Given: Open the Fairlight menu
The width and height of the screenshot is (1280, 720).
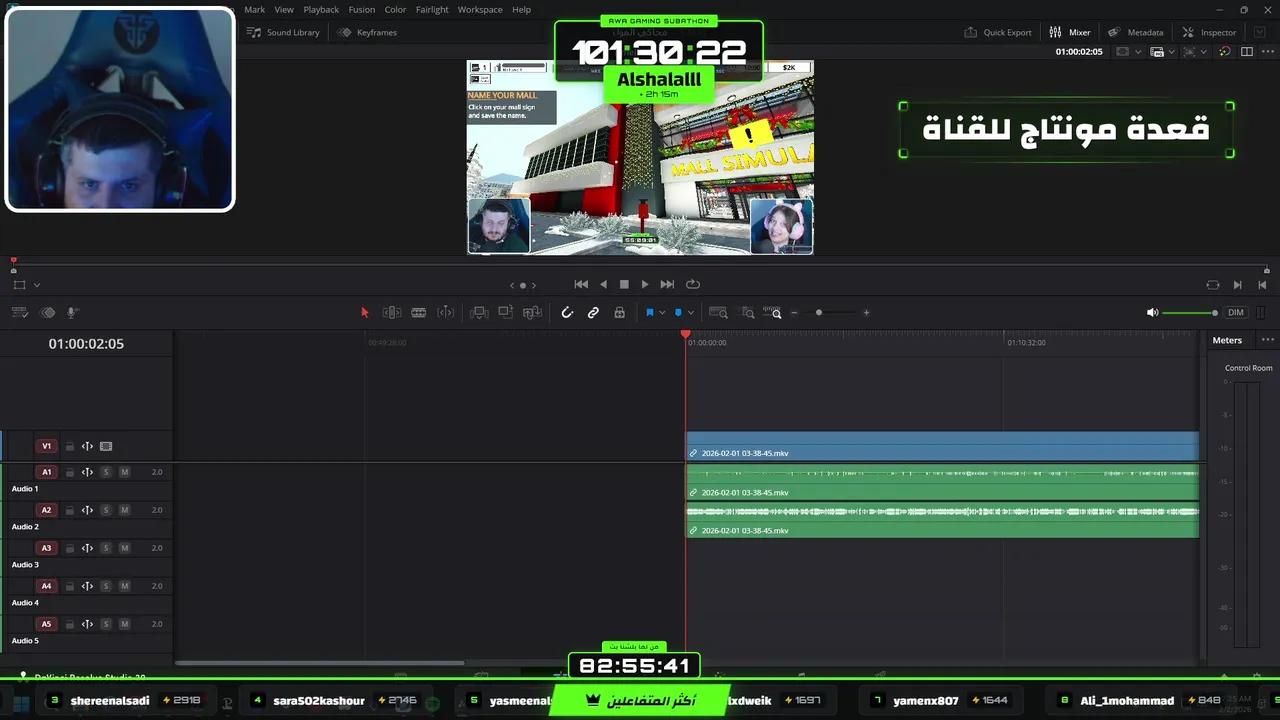Looking at the screenshot, I should 432,9.
